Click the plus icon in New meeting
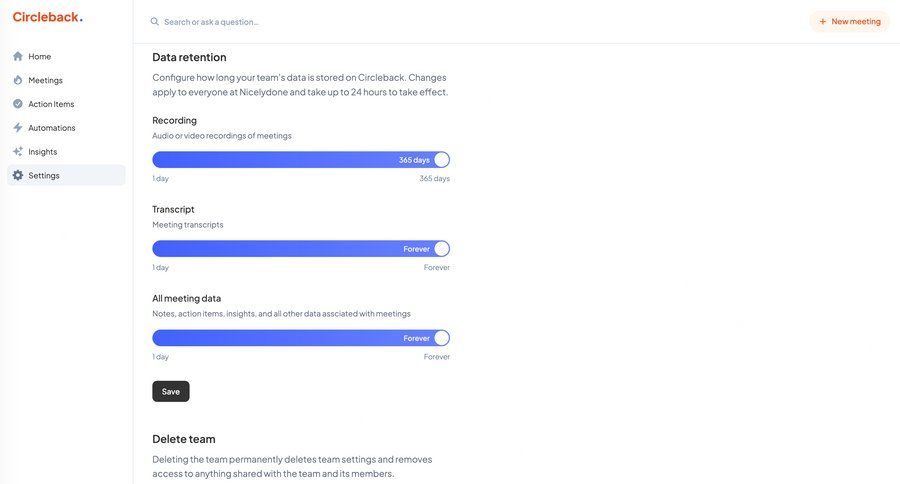The width and height of the screenshot is (900, 484). [823, 21]
